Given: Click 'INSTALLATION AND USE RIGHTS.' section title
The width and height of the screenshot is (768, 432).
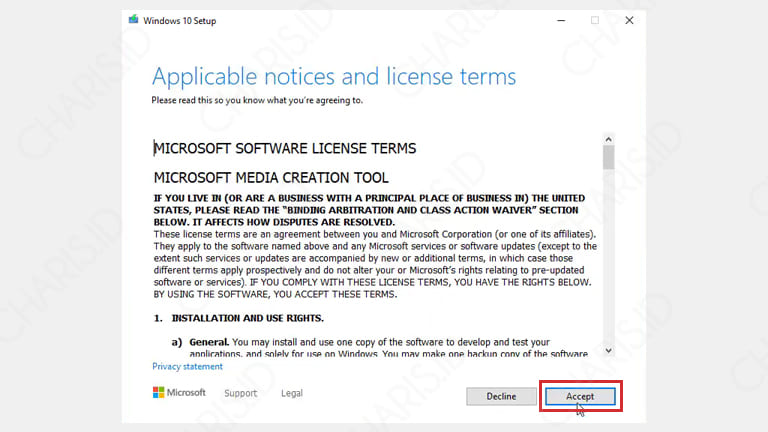Looking at the screenshot, I should click(x=247, y=318).
